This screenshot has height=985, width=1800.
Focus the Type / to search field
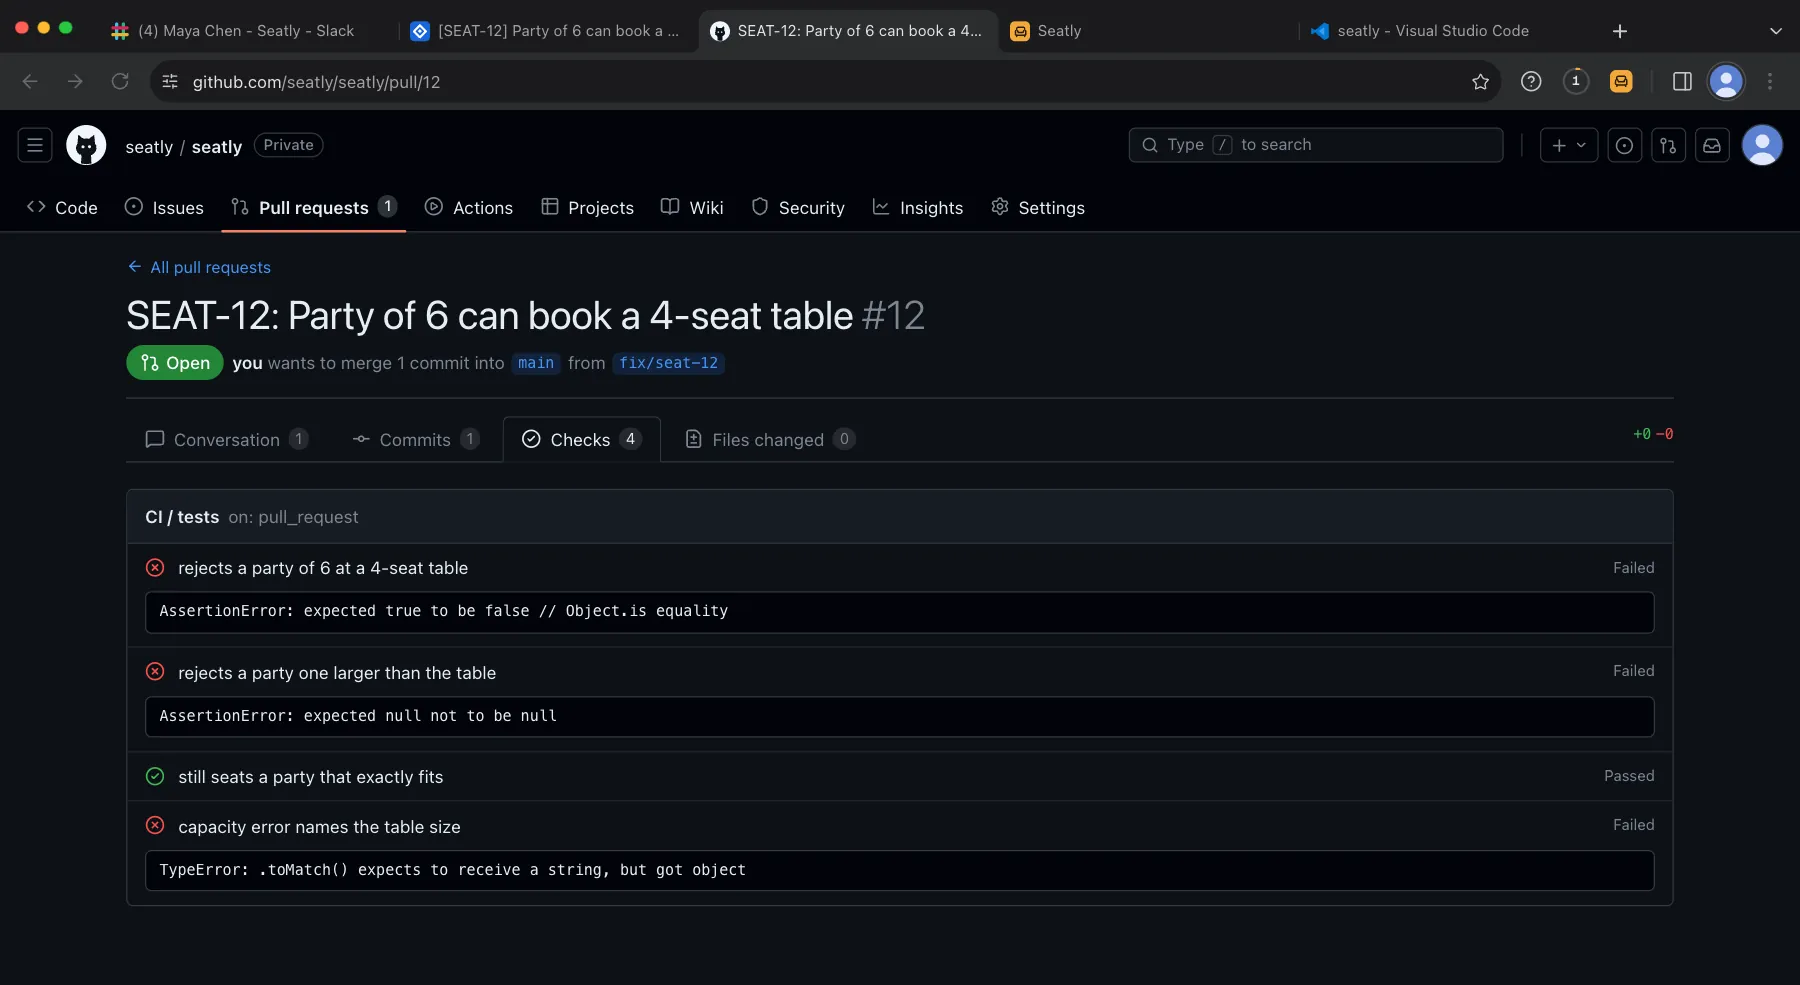[x=1316, y=145]
